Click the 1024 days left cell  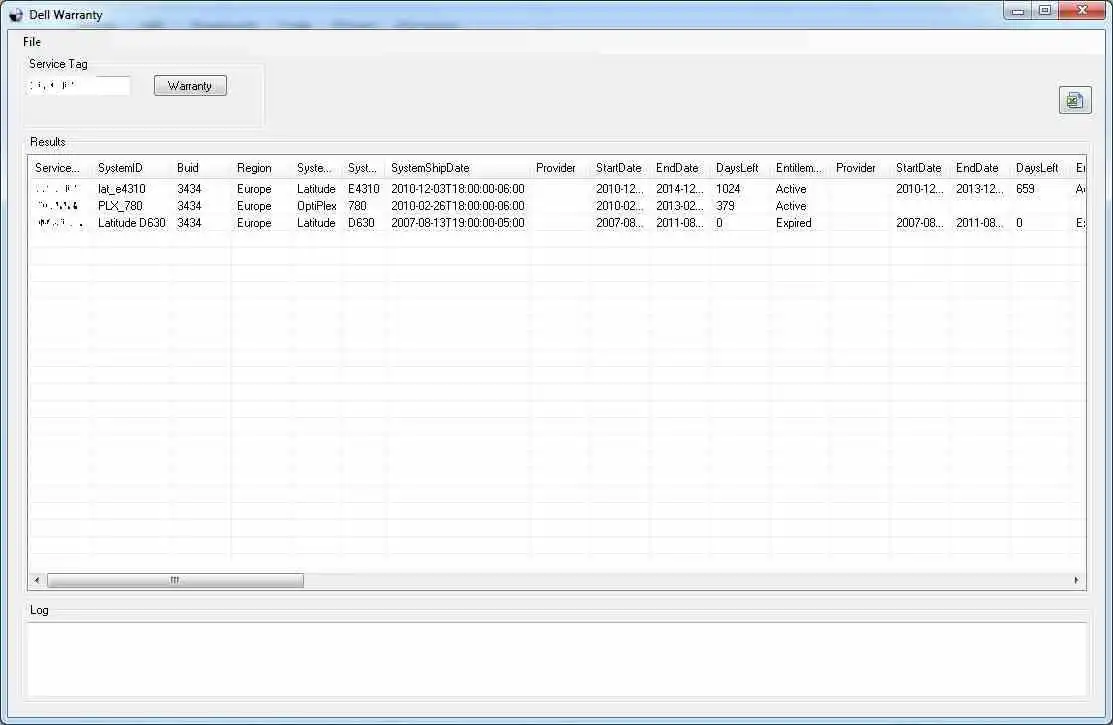(x=728, y=189)
